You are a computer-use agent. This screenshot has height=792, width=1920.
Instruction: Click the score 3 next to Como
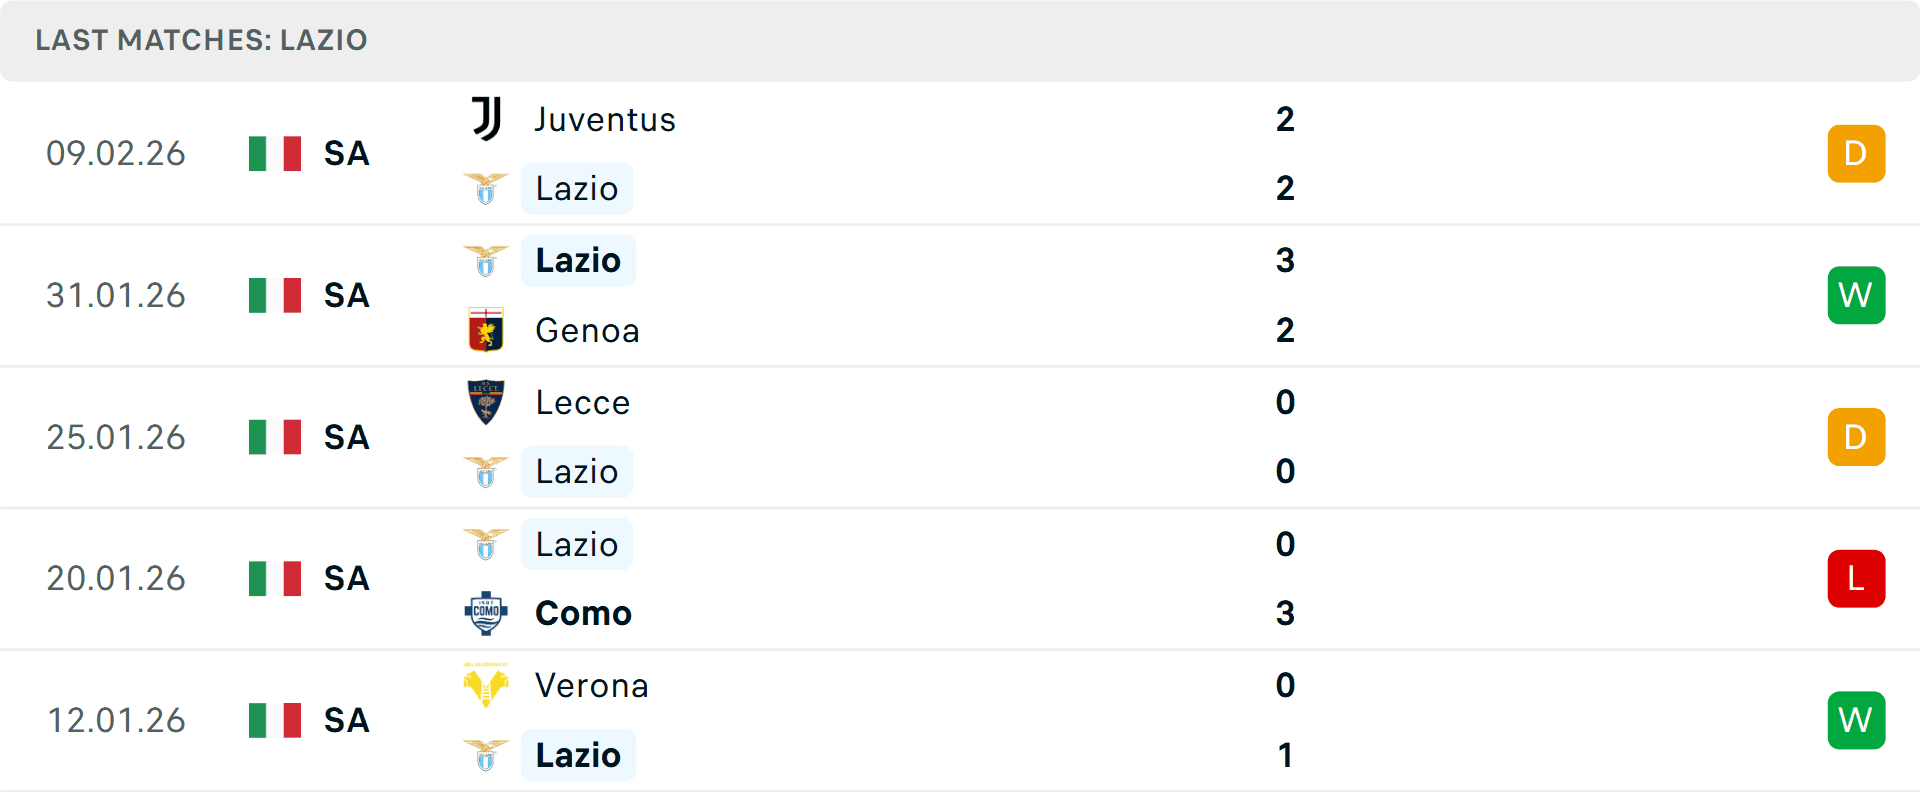(1285, 613)
